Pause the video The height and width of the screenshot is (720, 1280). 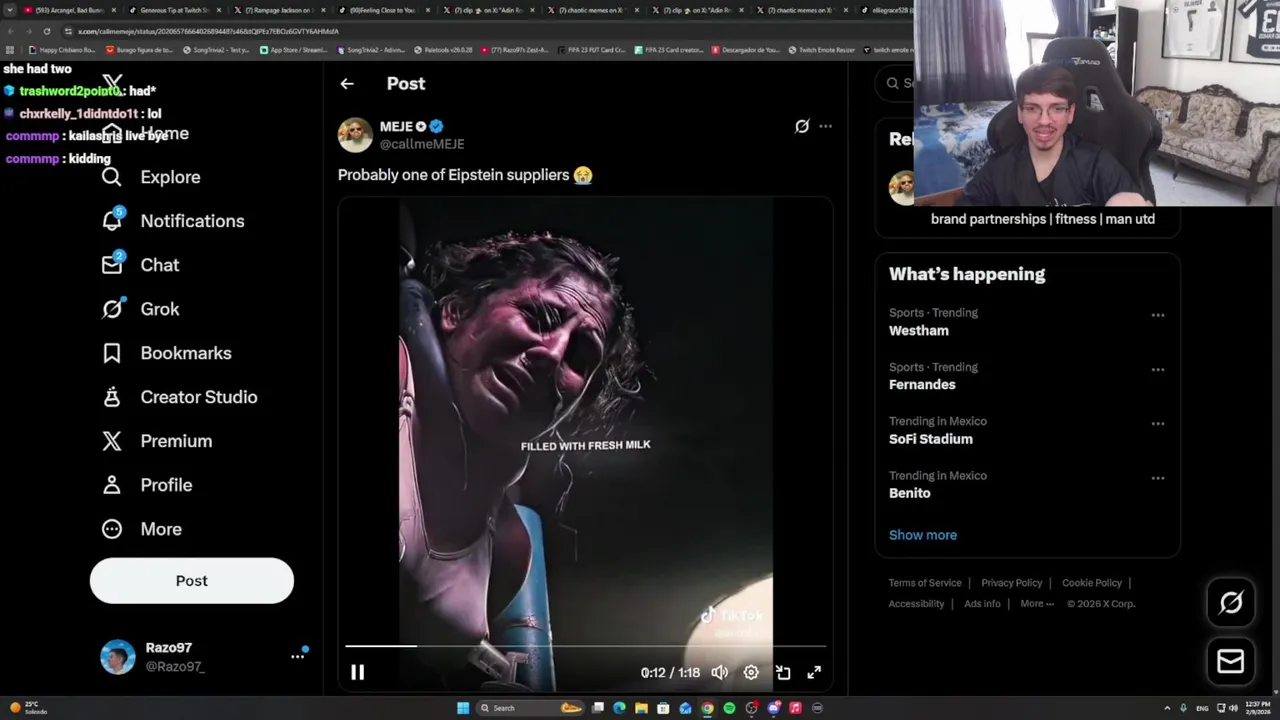click(x=357, y=673)
